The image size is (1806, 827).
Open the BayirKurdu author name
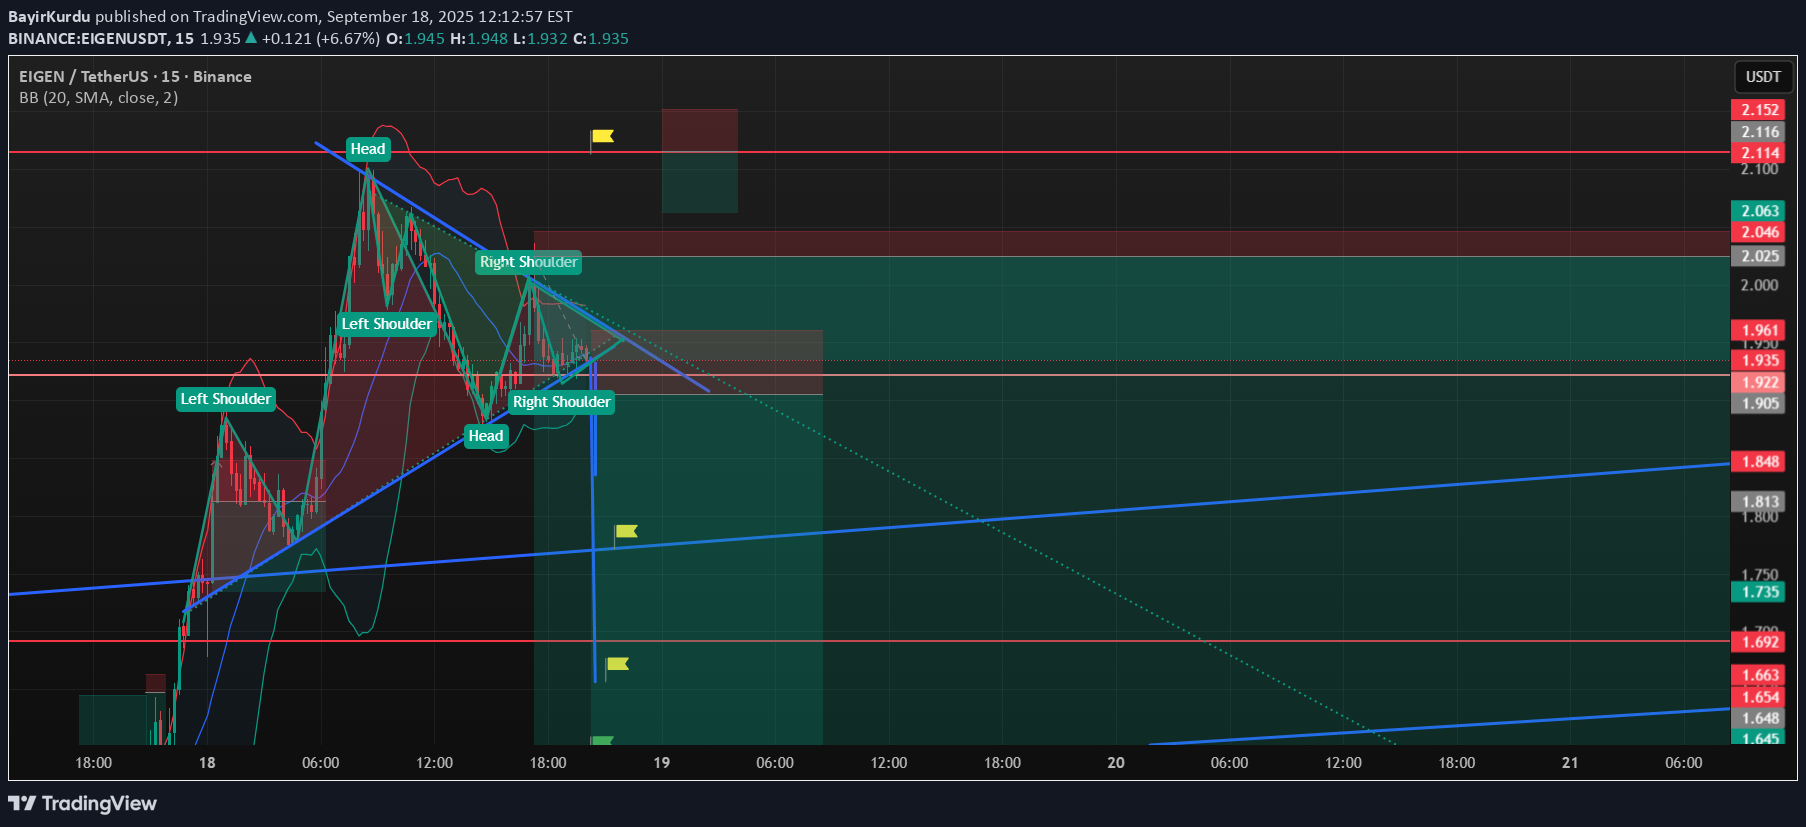click(x=49, y=17)
